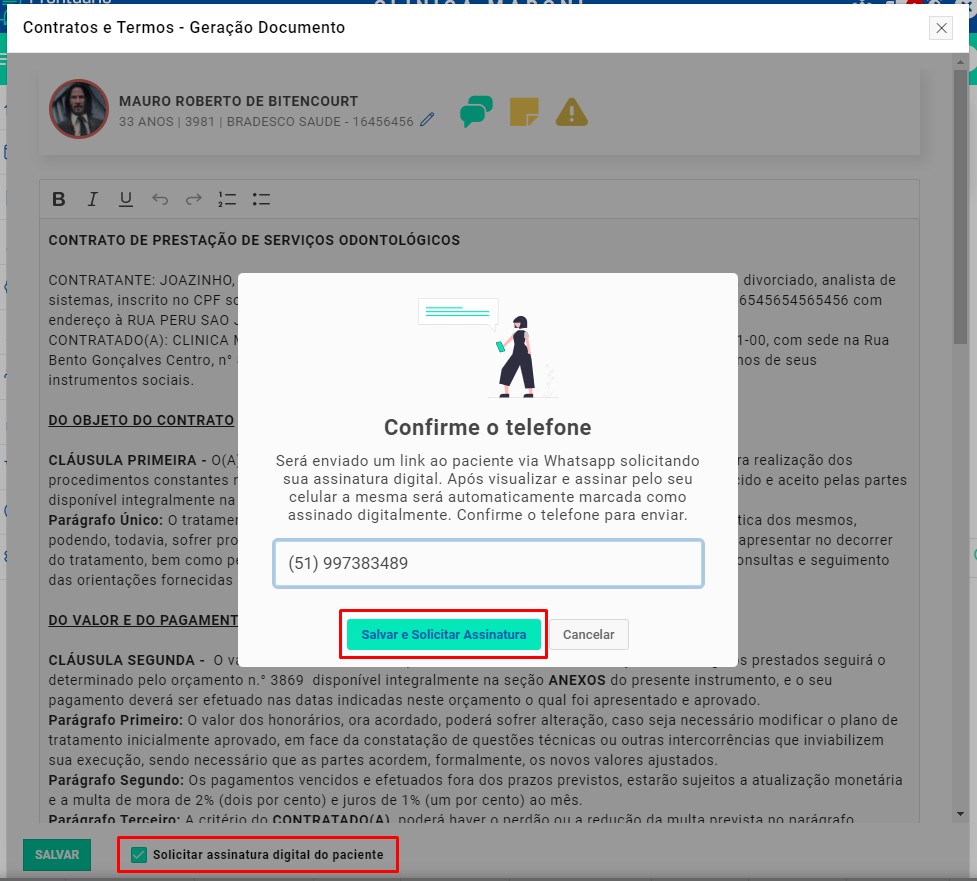The image size is (977, 881).
Task: Click the document vertical scrollbar
Action: [960, 300]
